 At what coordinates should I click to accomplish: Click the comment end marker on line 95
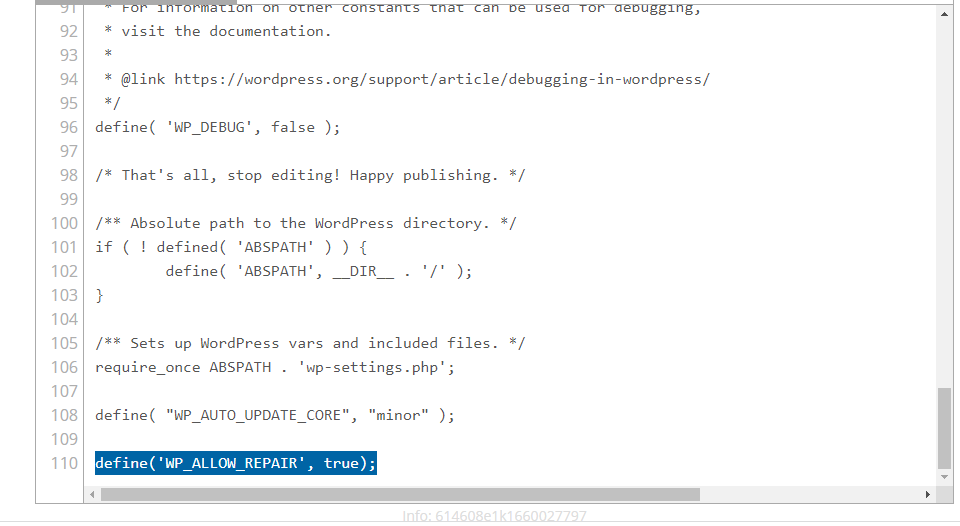coord(112,103)
